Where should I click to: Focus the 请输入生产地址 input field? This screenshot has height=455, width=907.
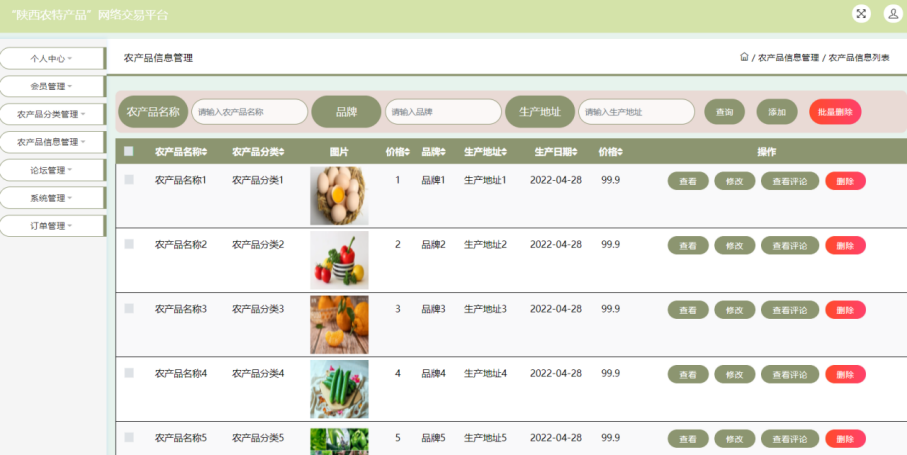636,112
